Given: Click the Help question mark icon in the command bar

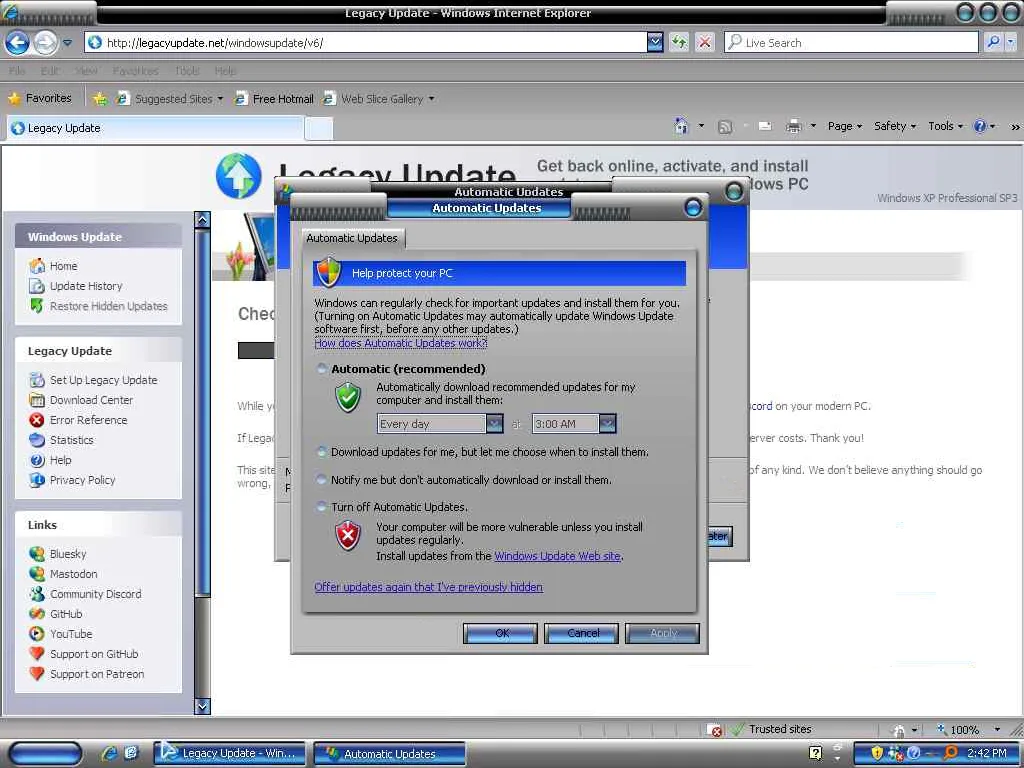Looking at the screenshot, I should pyautogui.click(x=980, y=126).
